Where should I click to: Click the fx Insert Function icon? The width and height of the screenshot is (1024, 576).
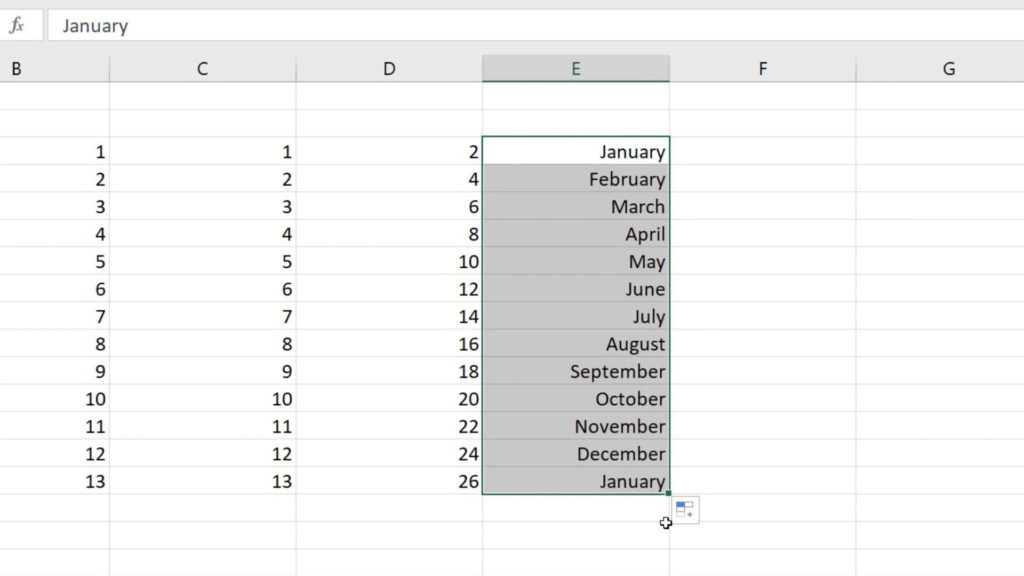pos(17,25)
